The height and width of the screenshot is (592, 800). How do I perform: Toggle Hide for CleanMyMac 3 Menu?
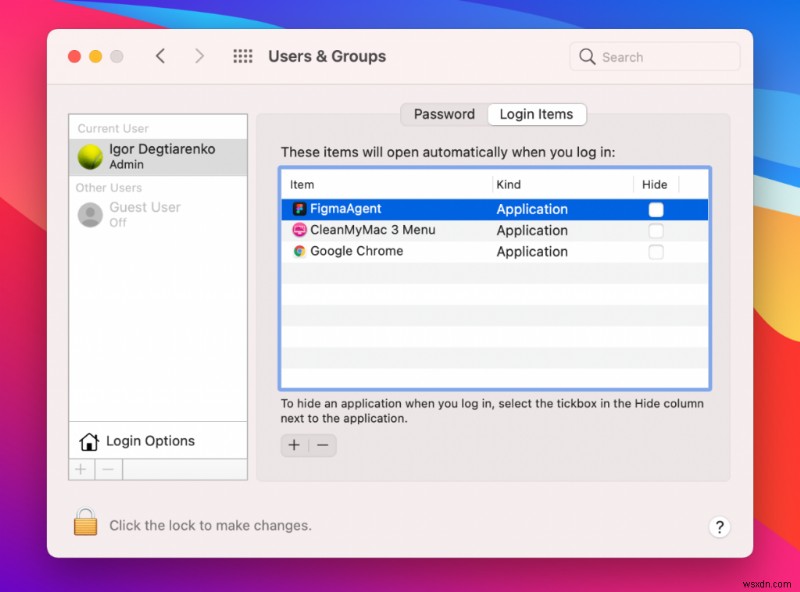click(656, 230)
